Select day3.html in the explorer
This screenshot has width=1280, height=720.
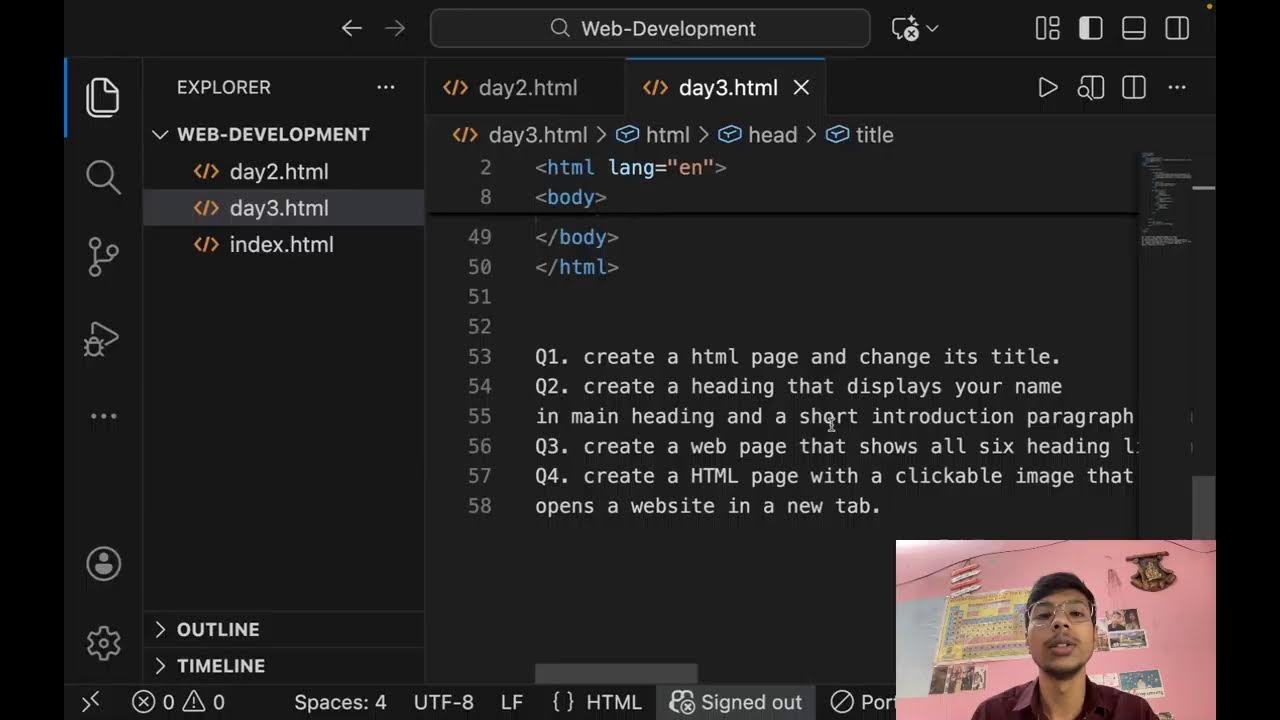(x=284, y=208)
